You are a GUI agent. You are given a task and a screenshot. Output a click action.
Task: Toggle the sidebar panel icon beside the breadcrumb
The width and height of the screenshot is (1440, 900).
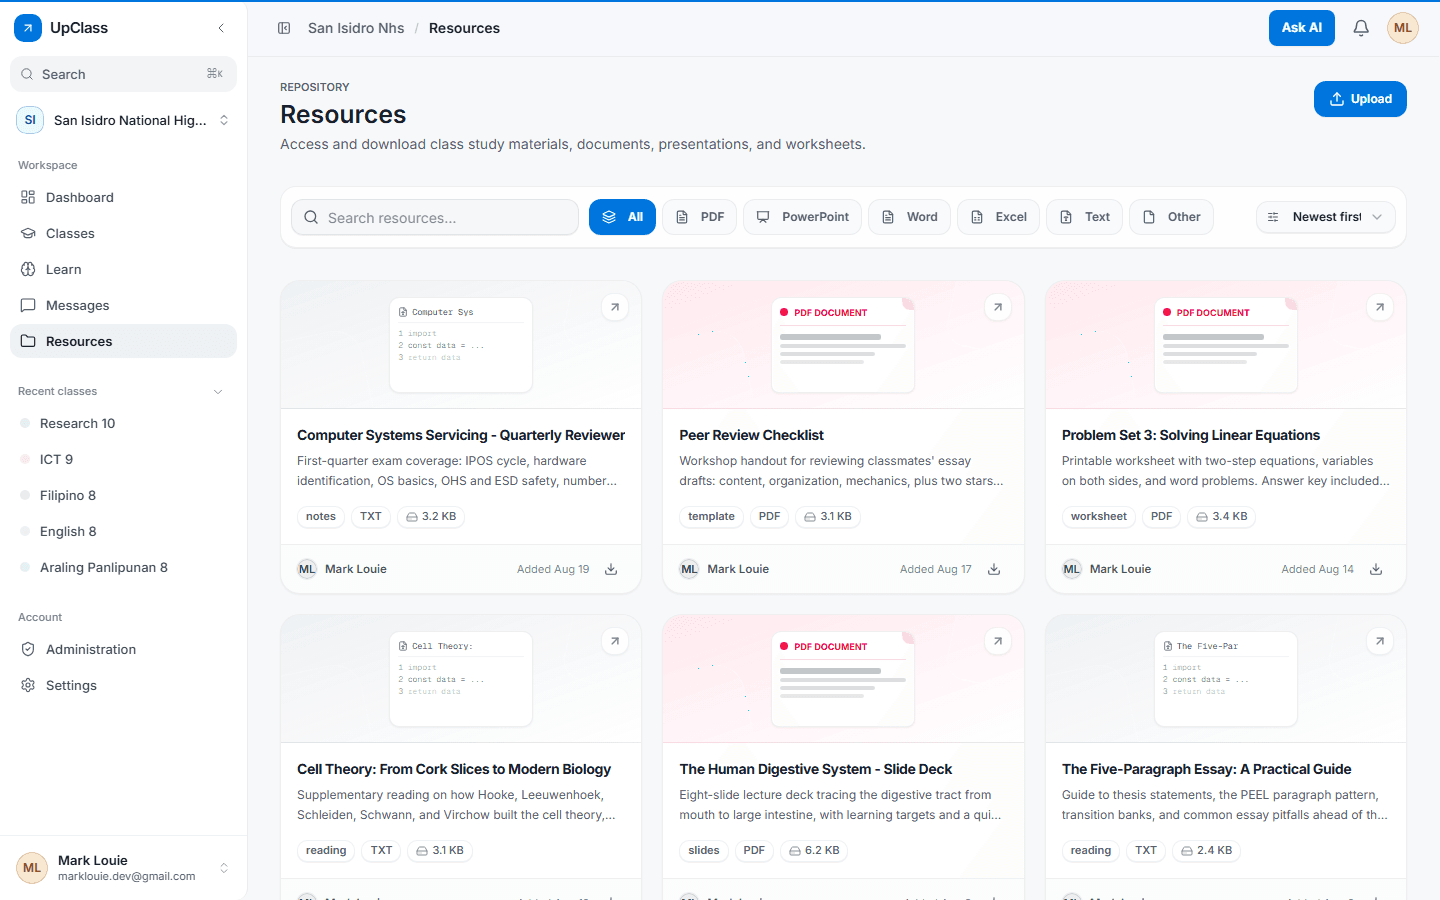point(284,28)
